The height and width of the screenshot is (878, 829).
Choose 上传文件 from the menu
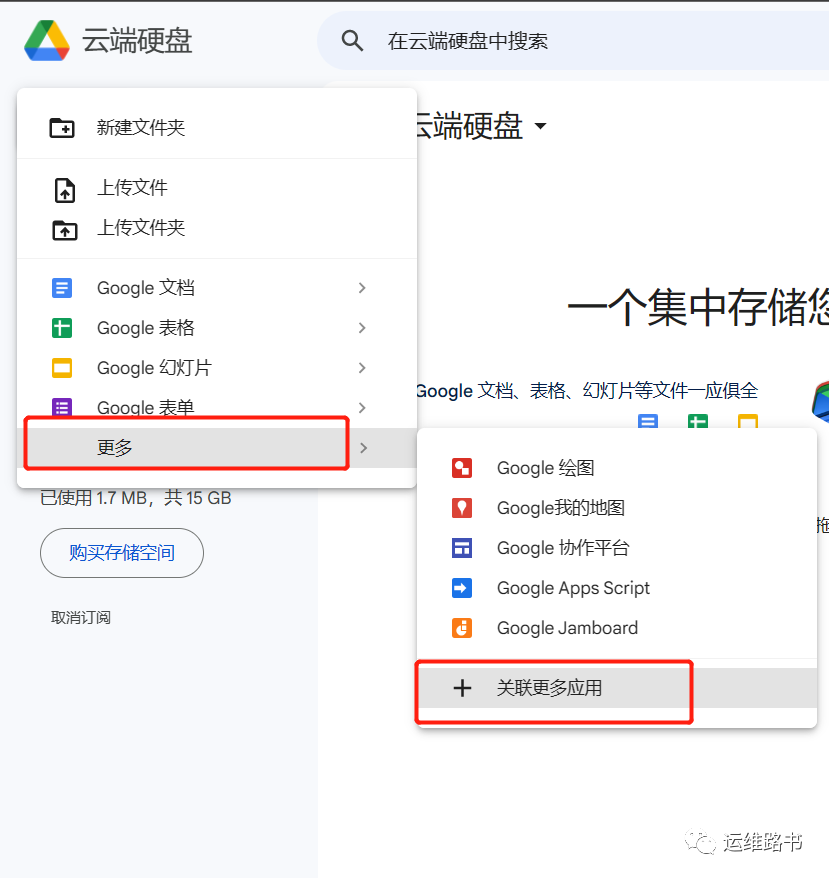coord(217,188)
